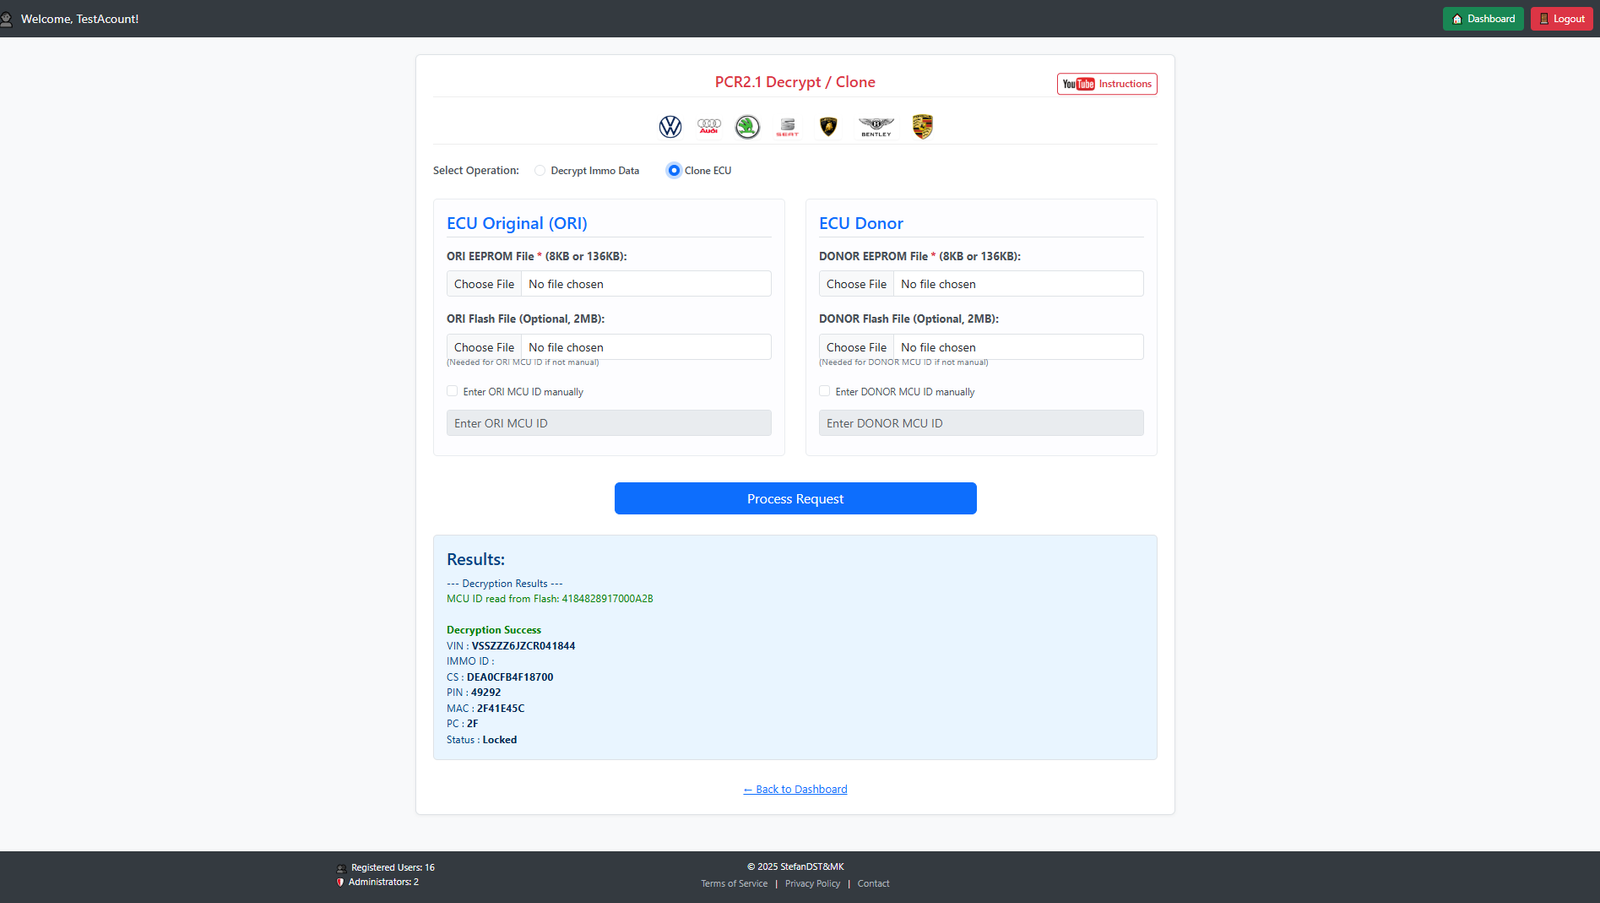1600x903 pixels.
Task: Select the Clone ECU radio option
Action: click(x=674, y=171)
